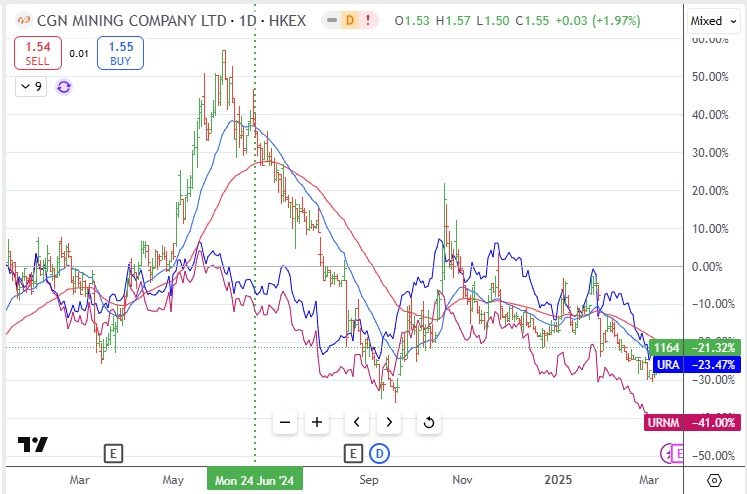Click the close price C1.55
This screenshot has height=494, width=747.
coord(532,21)
